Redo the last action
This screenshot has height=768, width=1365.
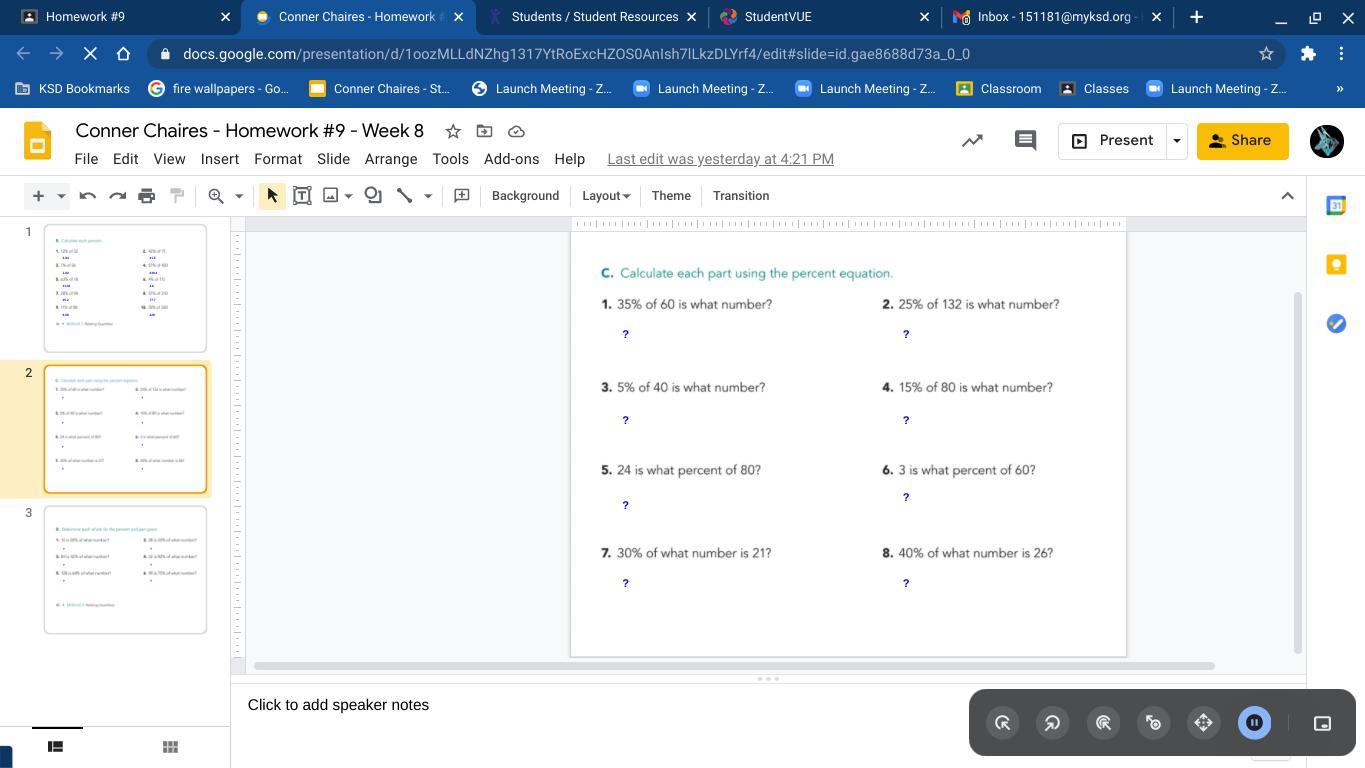click(x=117, y=196)
